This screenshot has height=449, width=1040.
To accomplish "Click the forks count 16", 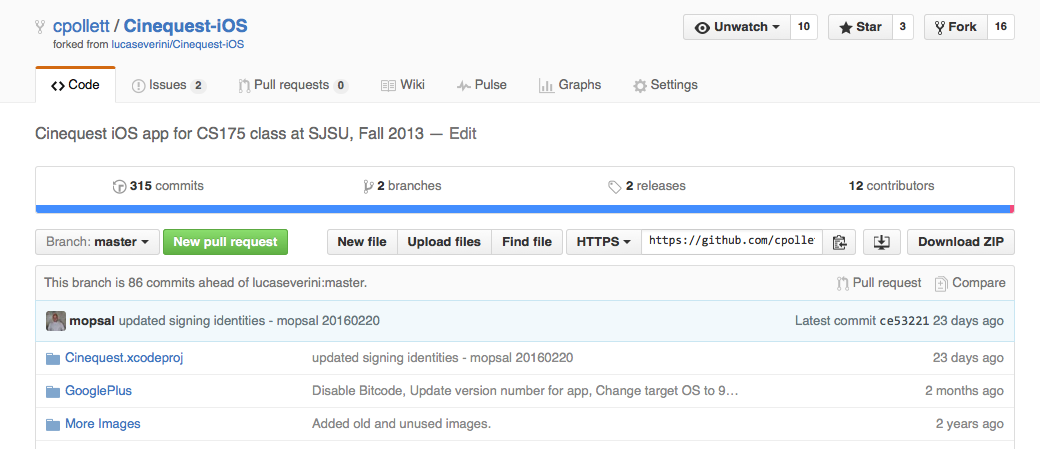I will [1001, 27].
